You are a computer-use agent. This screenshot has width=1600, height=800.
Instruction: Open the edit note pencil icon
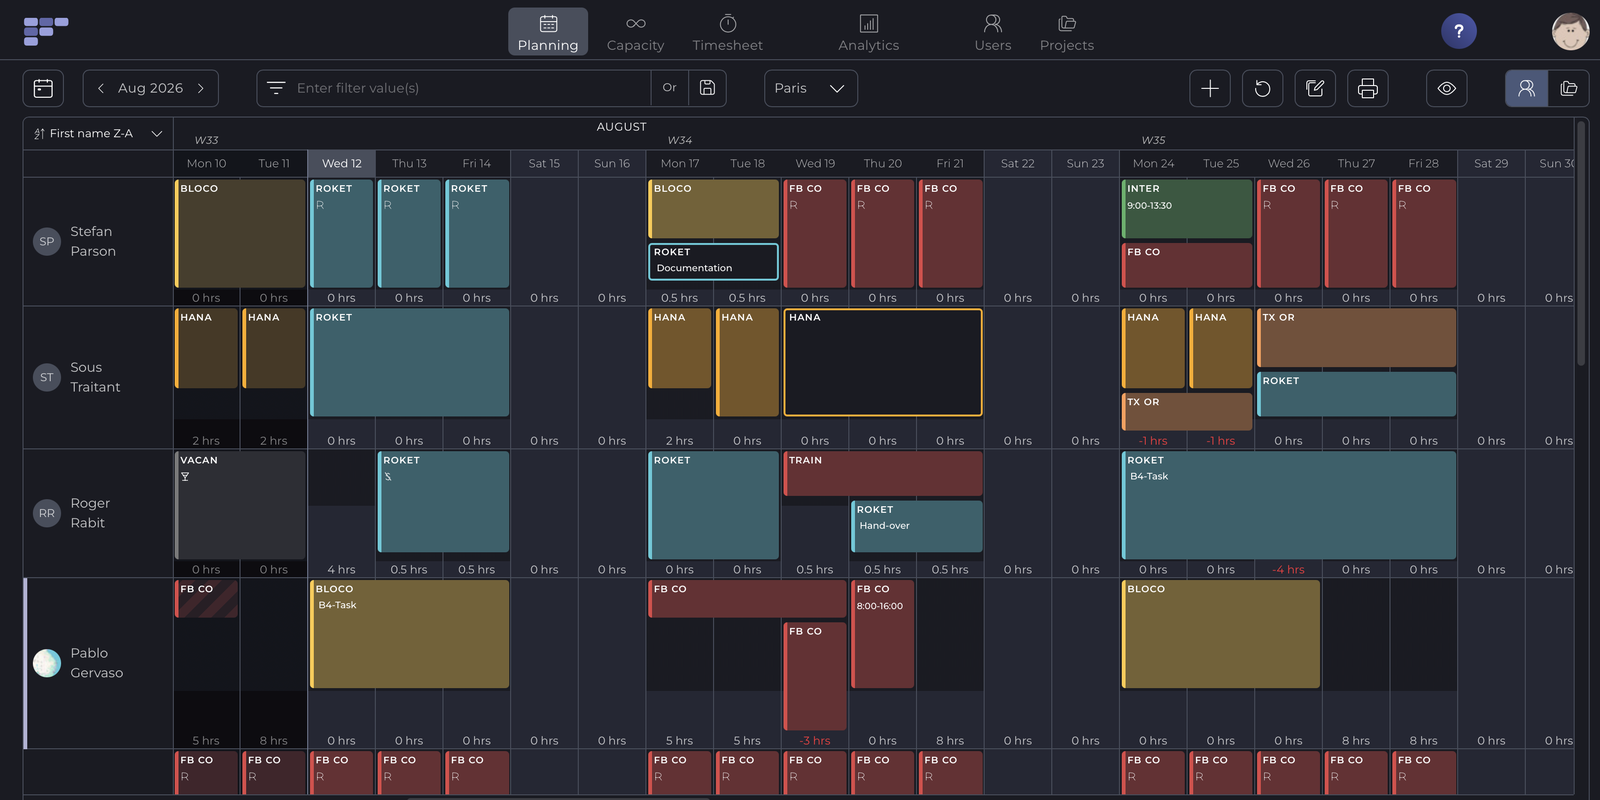point(1315,88)
